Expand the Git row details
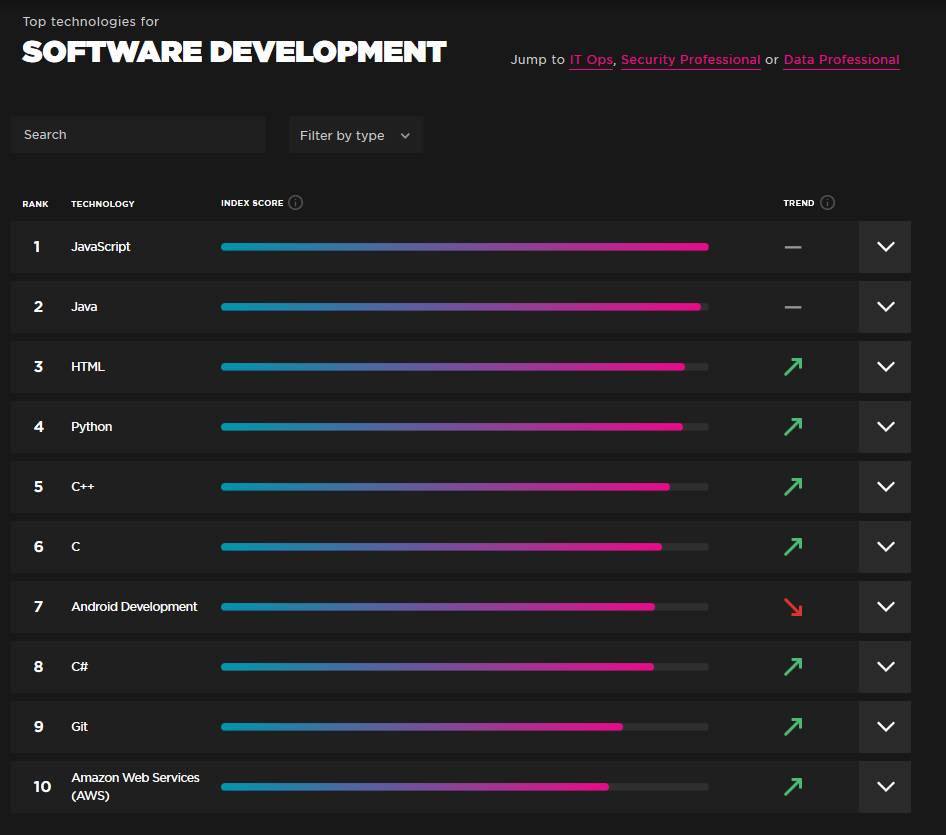The image size is (946, 835). (885, 726)
